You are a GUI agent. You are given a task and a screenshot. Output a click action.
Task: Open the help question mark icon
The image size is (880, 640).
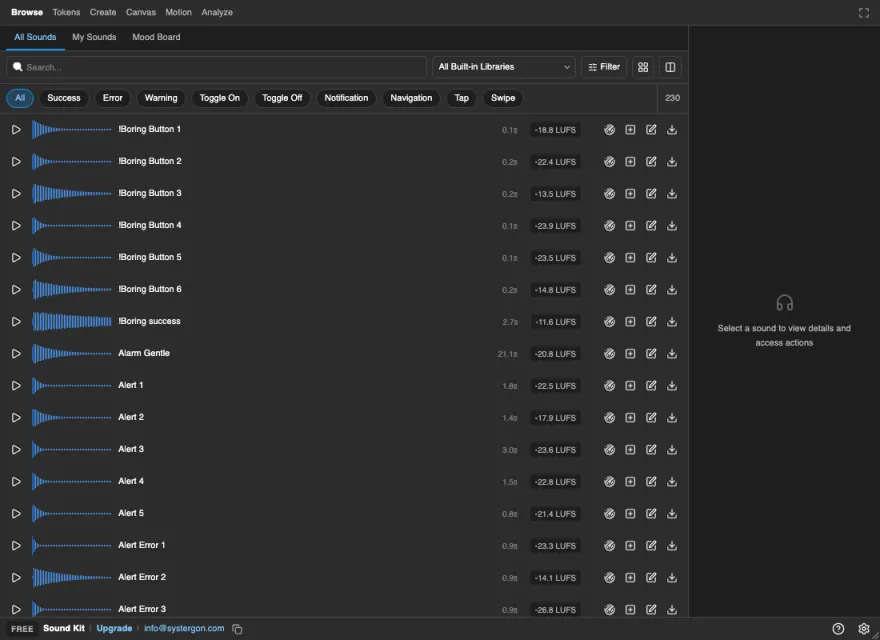pyautogui.click(x=838, y=629)
